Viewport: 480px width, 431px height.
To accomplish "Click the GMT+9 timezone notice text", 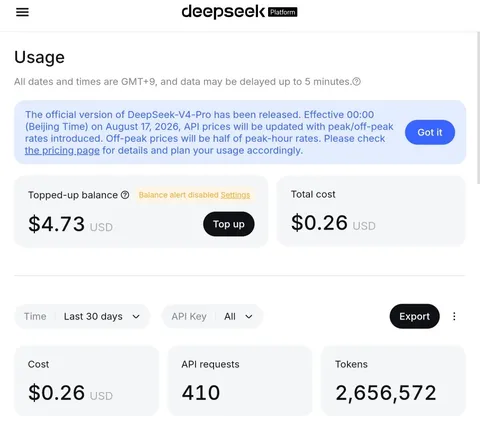I will point(183,82).
